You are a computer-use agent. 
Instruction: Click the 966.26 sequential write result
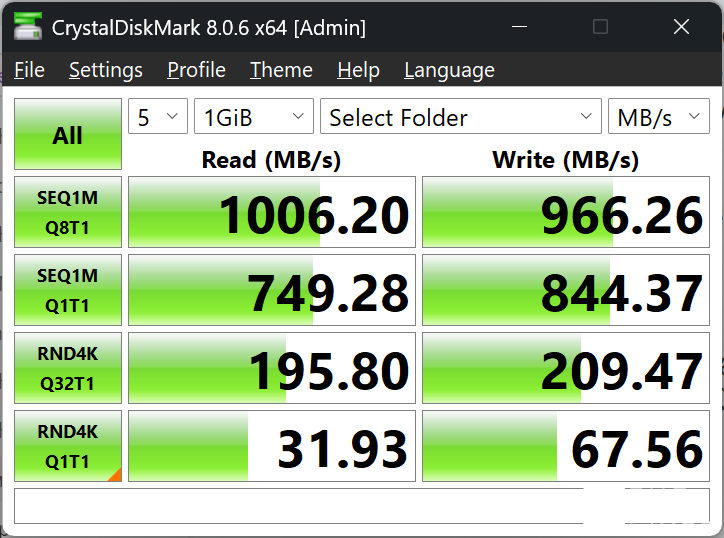click(x=566, y=212)
